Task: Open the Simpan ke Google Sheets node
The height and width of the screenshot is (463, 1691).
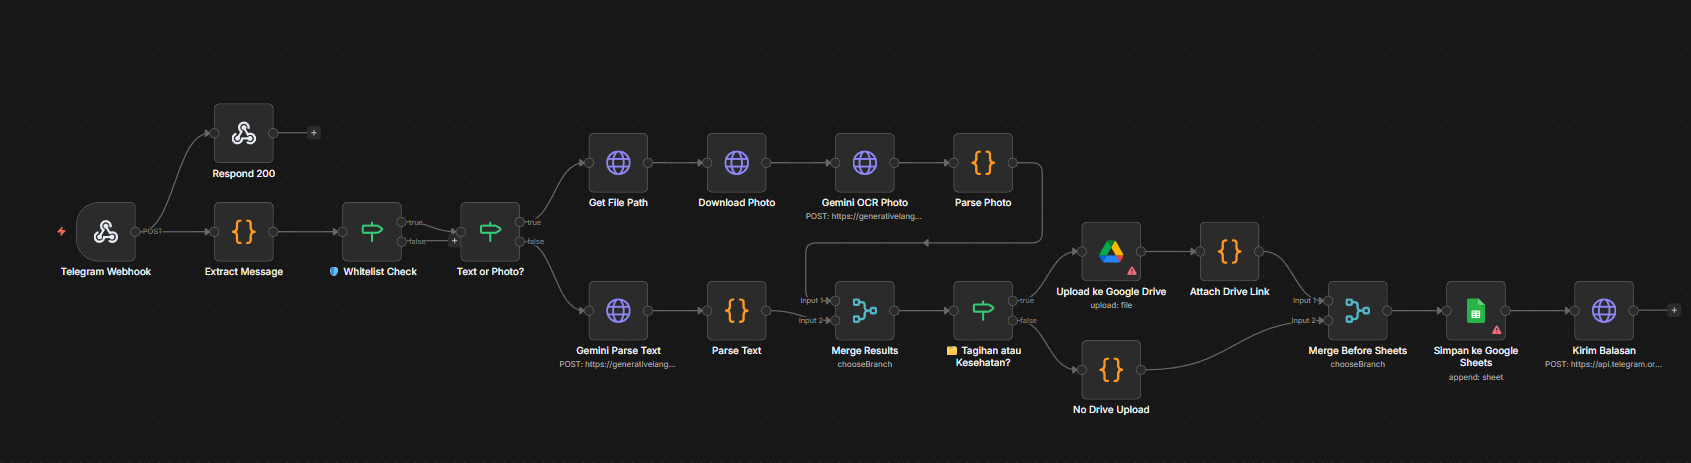Action: [1475, 311]
